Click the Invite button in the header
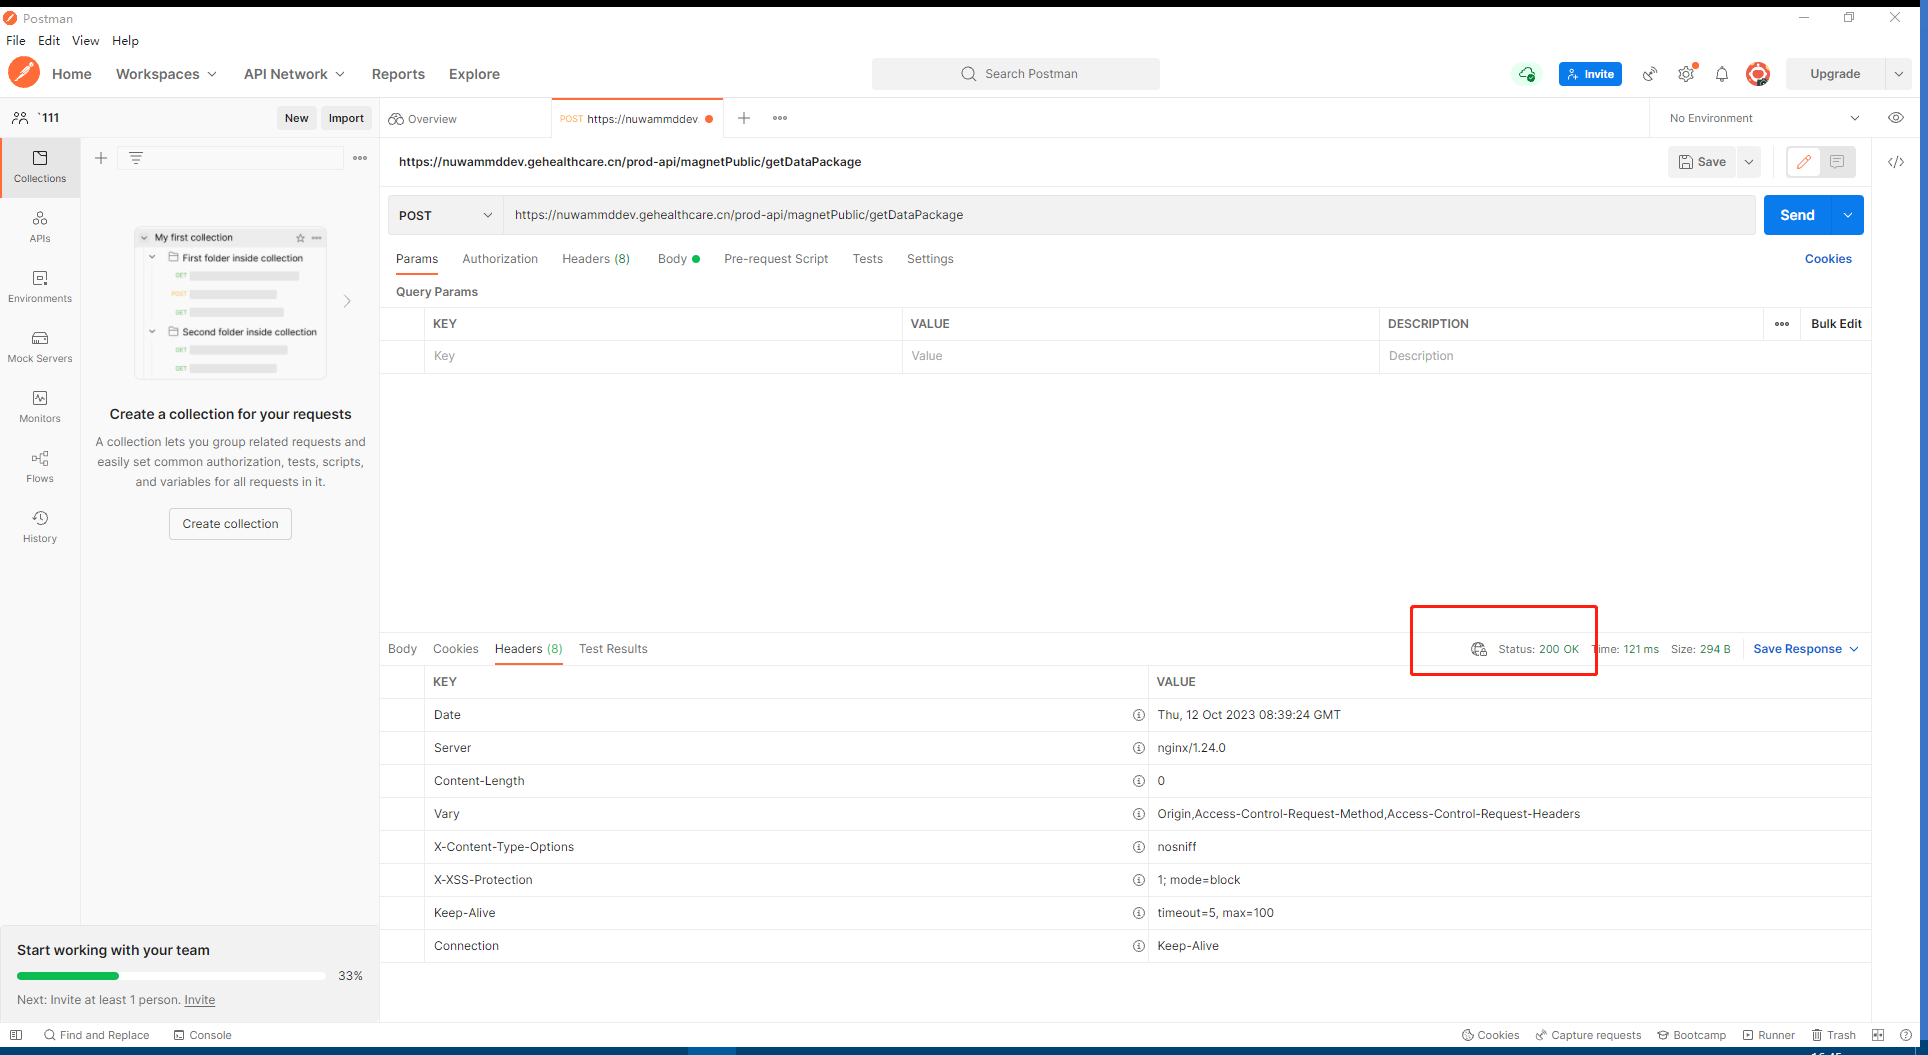This screenshot has width=1928, height=1055. click(x=1590, y=74)
